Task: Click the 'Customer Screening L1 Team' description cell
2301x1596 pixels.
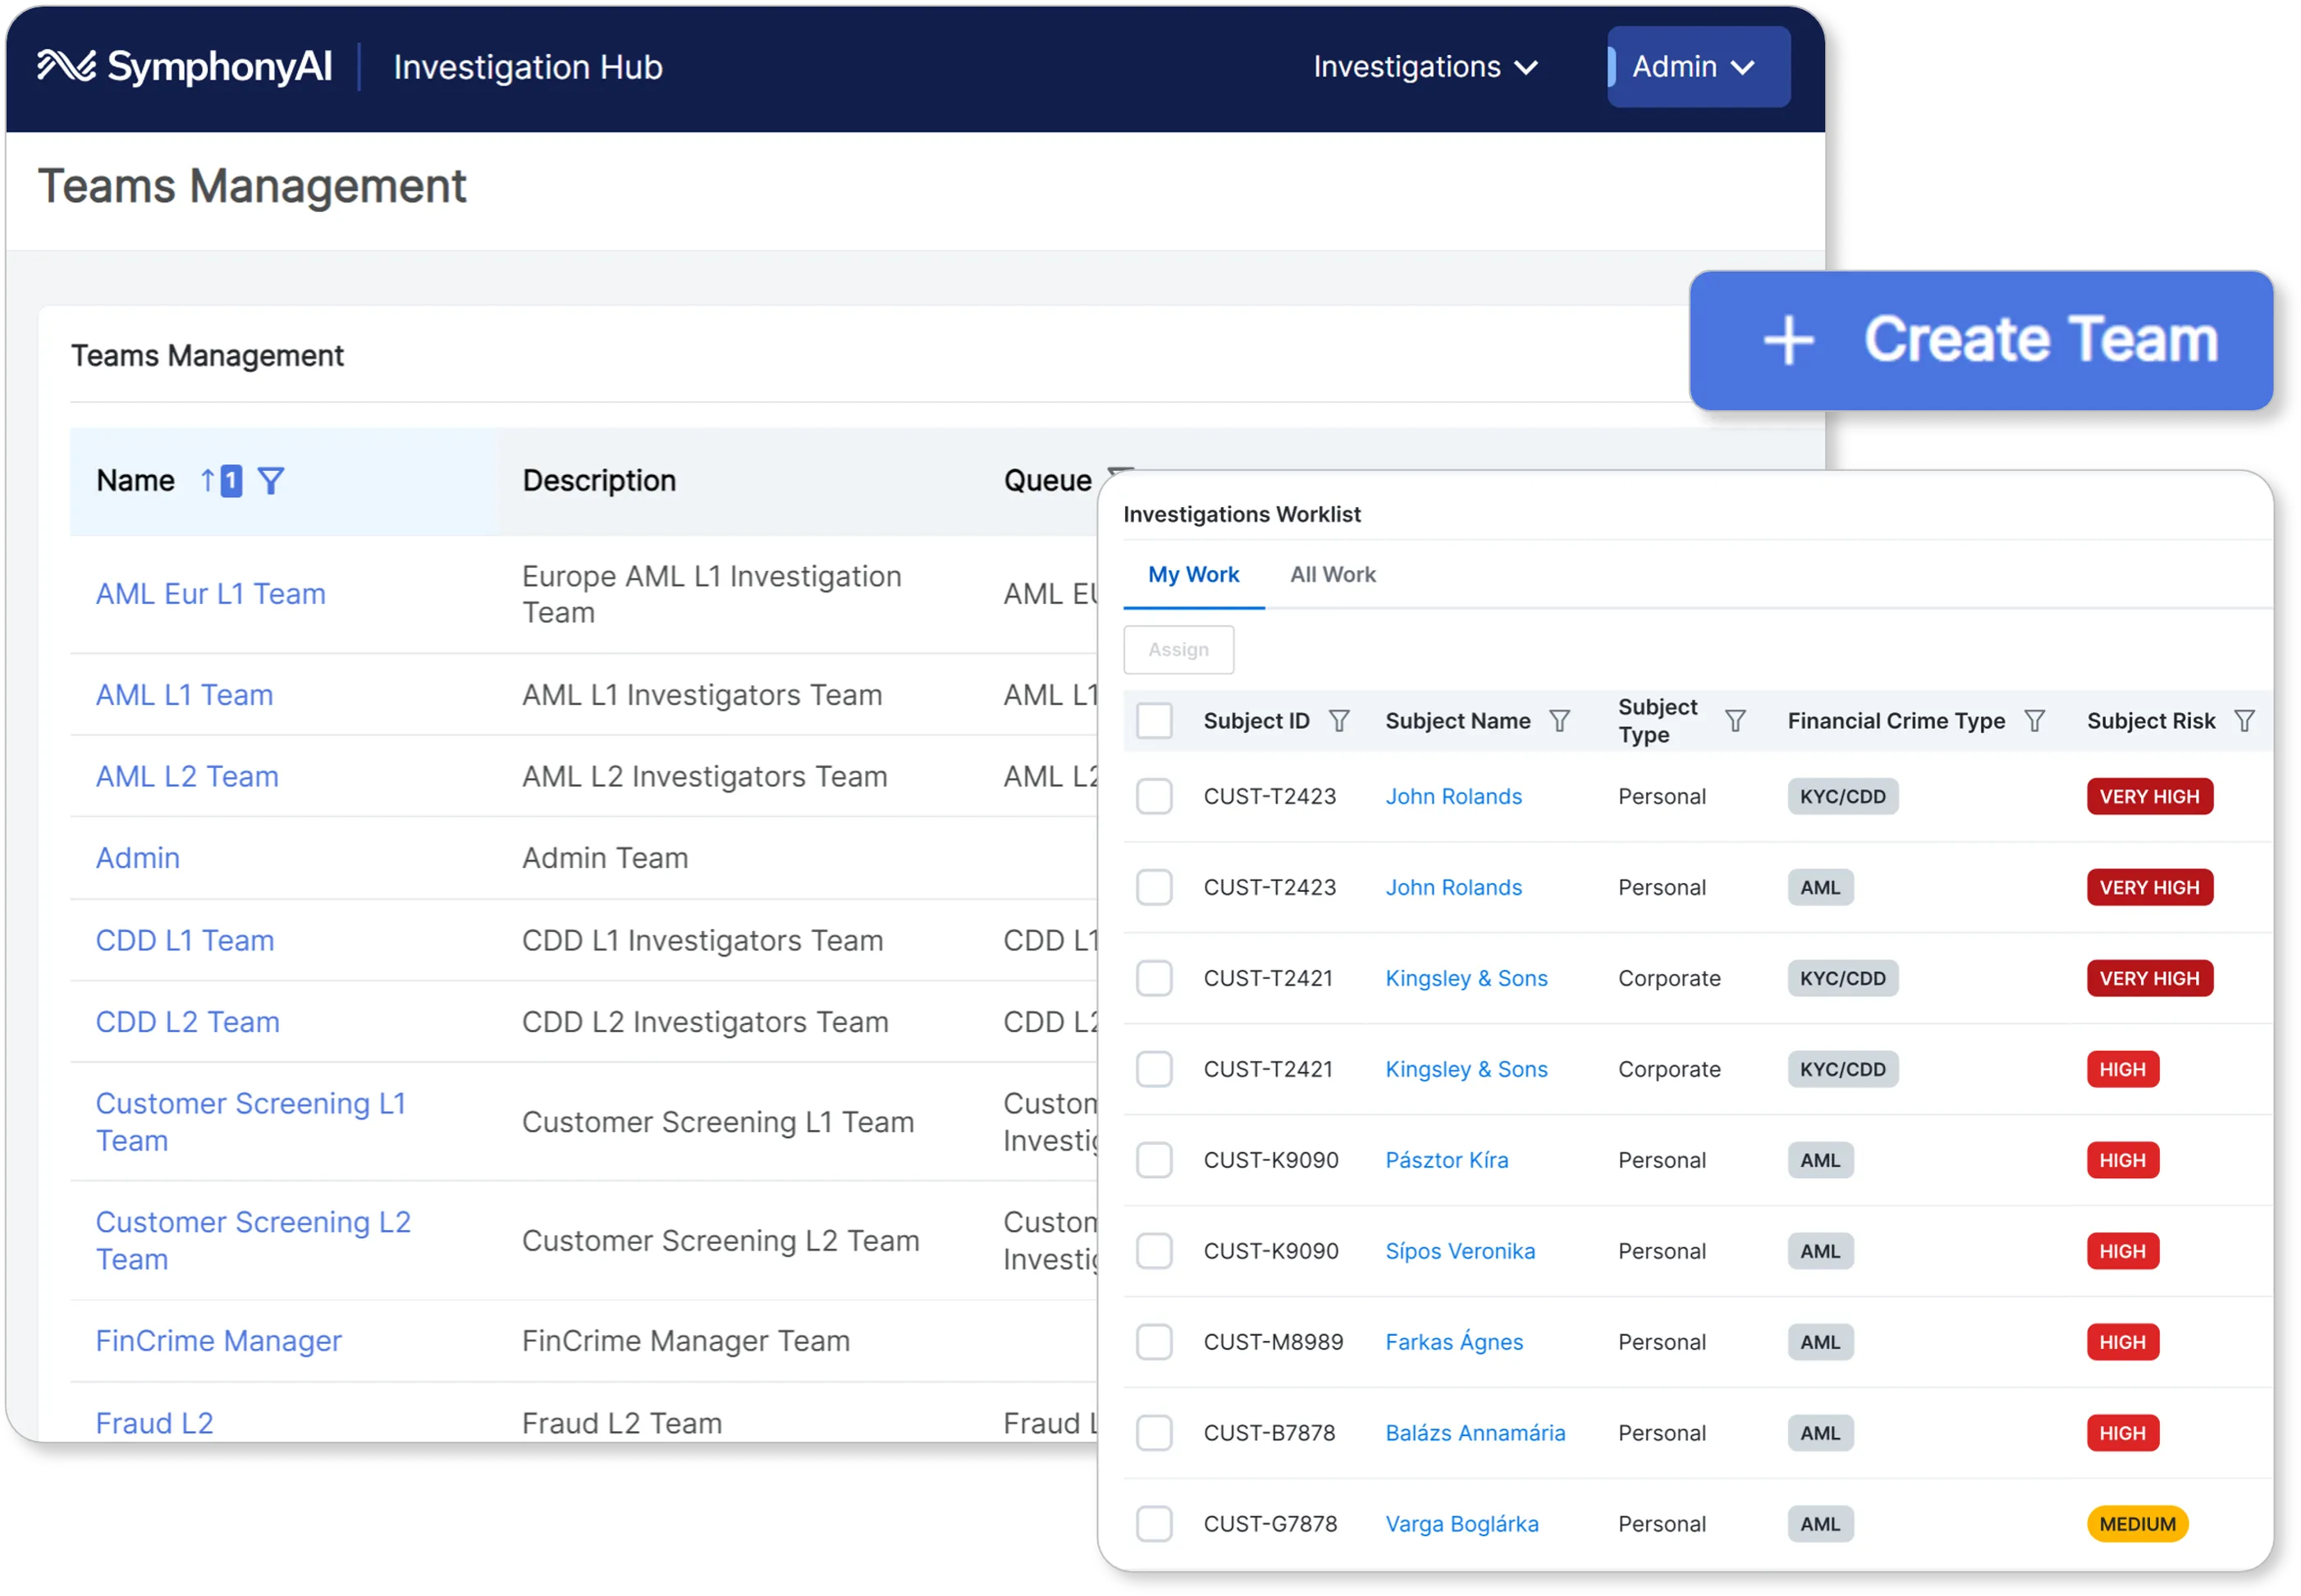Action: [718, 1123]
